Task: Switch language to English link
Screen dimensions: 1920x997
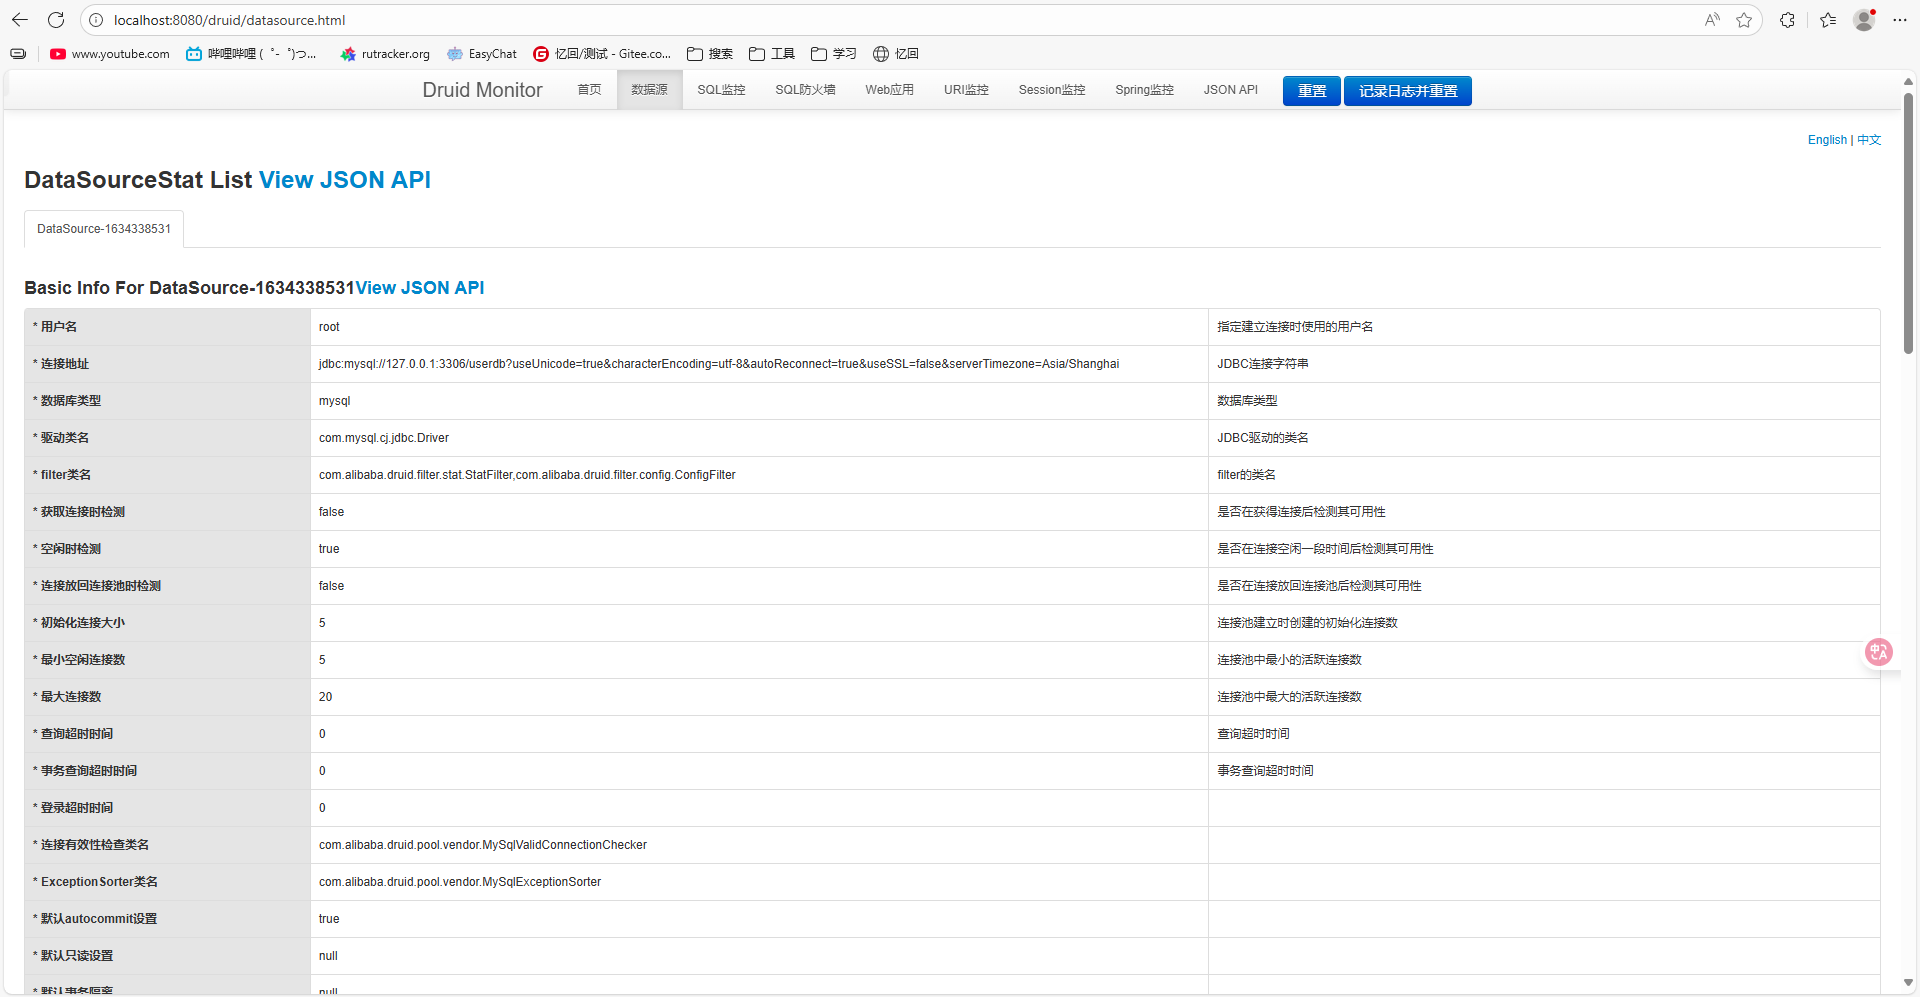Action: click(x=1827, y=140)
